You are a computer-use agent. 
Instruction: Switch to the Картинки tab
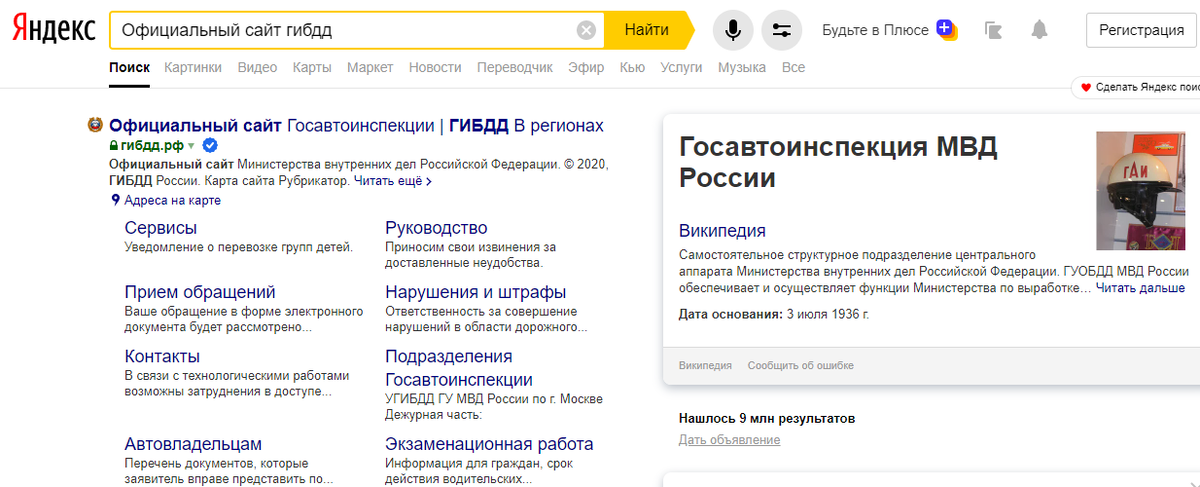click(x=193, y=67)
